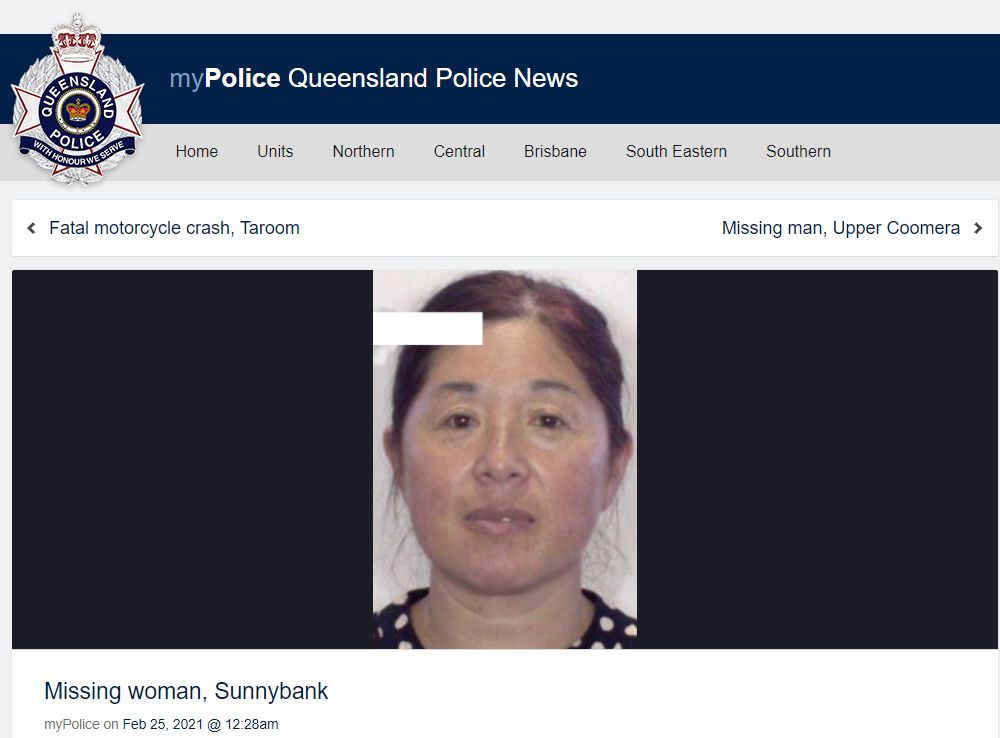Open the Units menu item
Image resolution: width=1000 pixels, height=738 pixels.
click(x=275, y=152)
